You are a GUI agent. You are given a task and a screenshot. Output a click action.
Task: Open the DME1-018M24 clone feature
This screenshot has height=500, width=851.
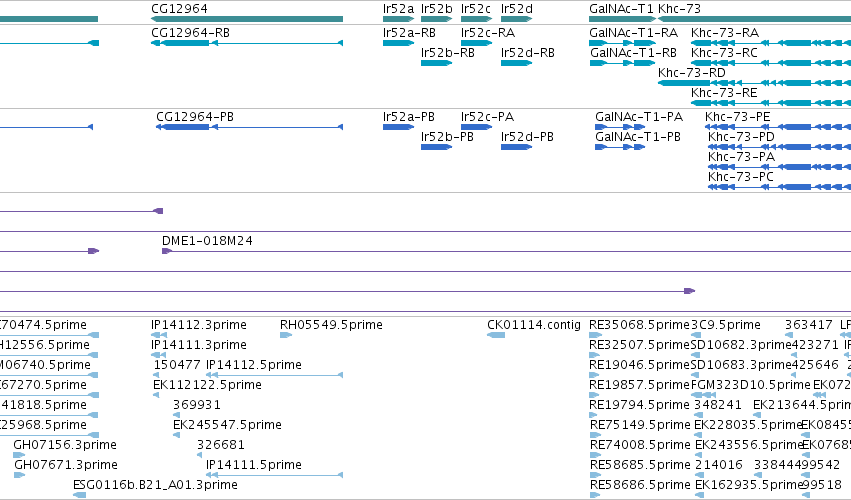(x=207, y=240)
